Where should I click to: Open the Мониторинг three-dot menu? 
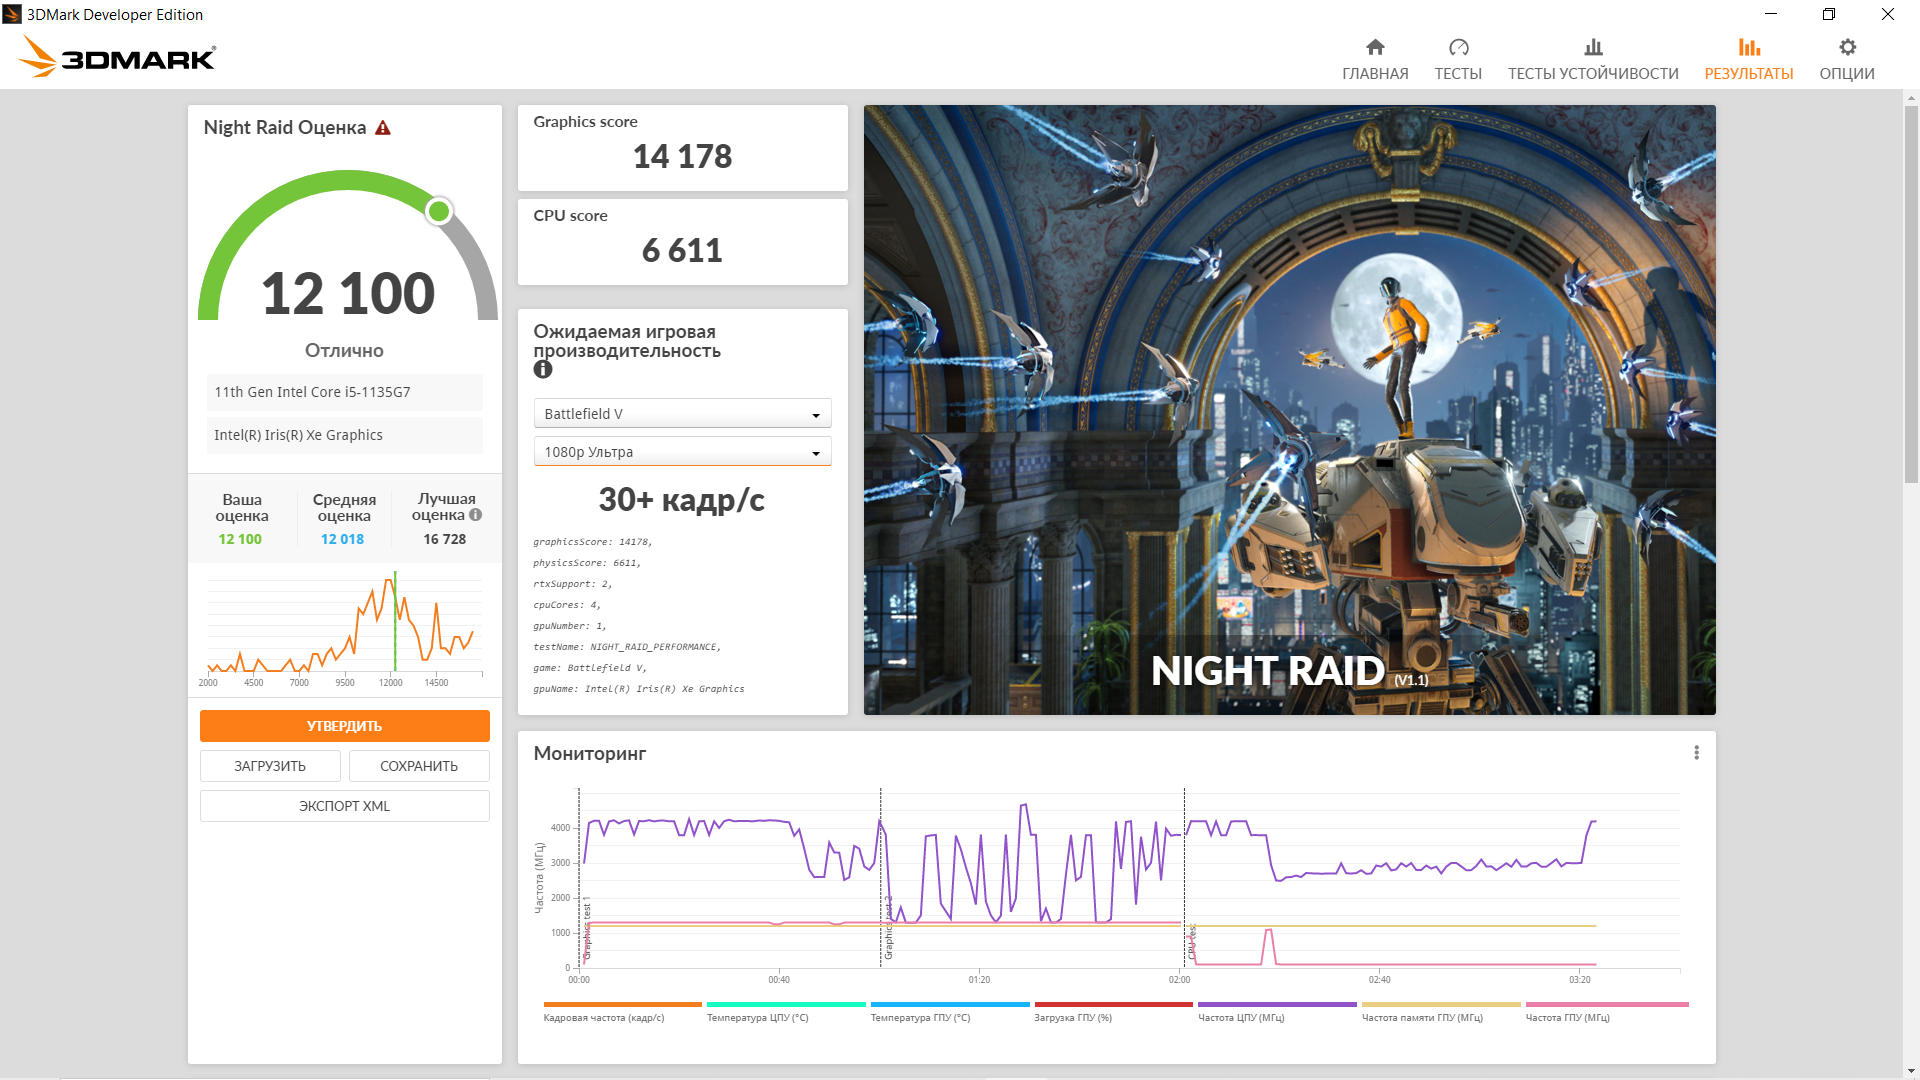1696,753
